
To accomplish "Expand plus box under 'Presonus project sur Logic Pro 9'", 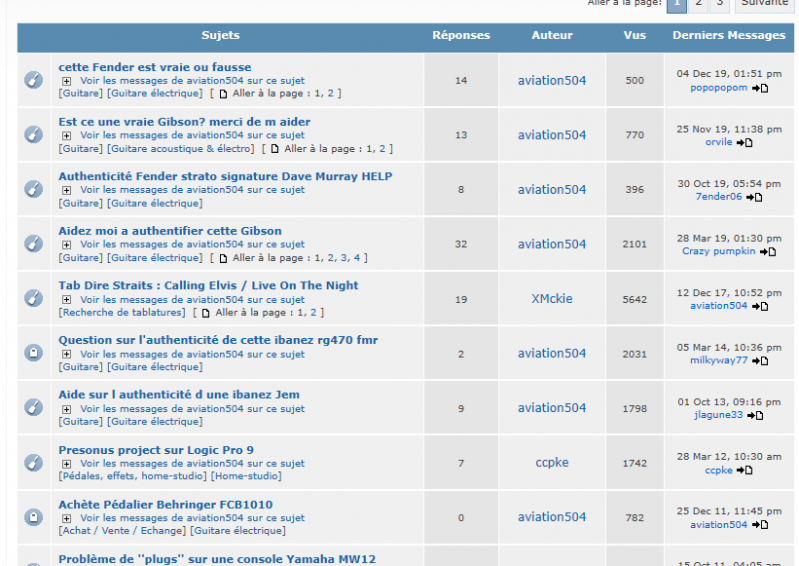I will pyautogui.click(x=67, y=464).
